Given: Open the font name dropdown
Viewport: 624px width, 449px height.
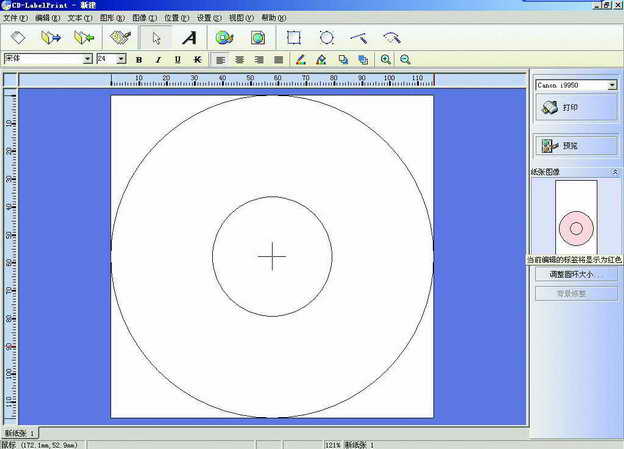Looking at the screenshot, I should (88, 59).
